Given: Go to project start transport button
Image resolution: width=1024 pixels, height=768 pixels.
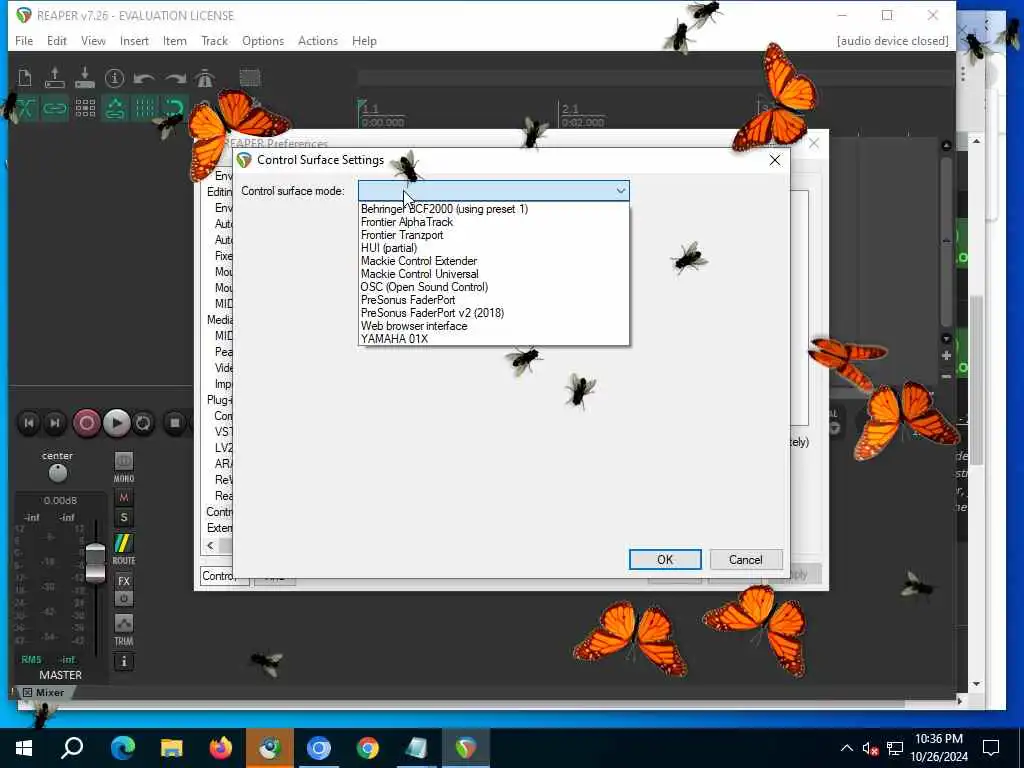Looking at the screenshot, I should tap(29, 423).
